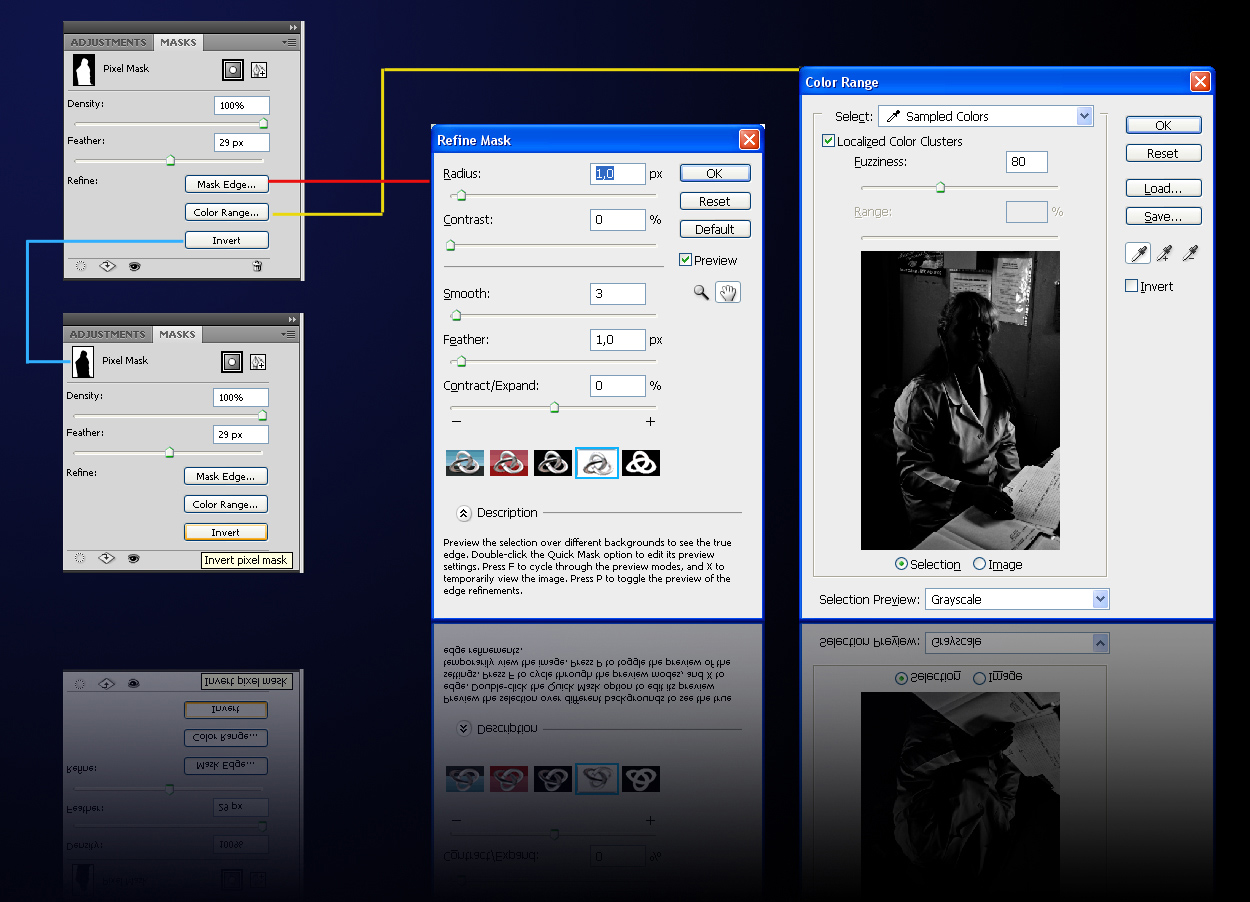Disable the Preview checkbox in Refine Mask
1250x902 pixels.
[686, 260]
